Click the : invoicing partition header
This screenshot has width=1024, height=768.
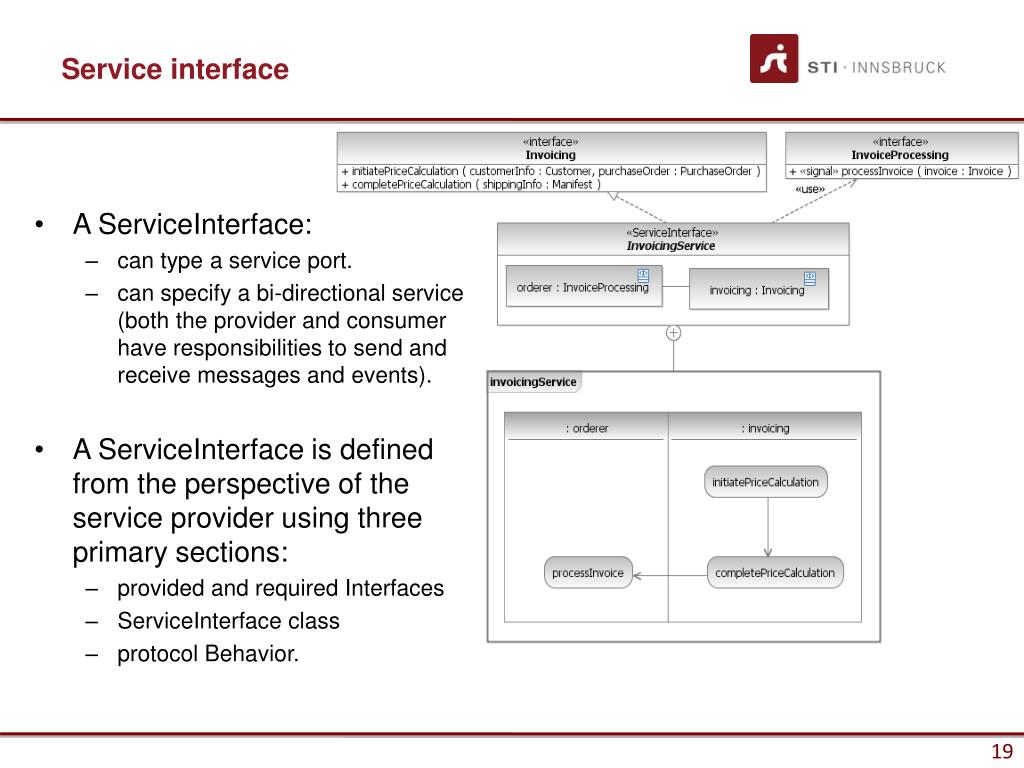tap(765, 428)
